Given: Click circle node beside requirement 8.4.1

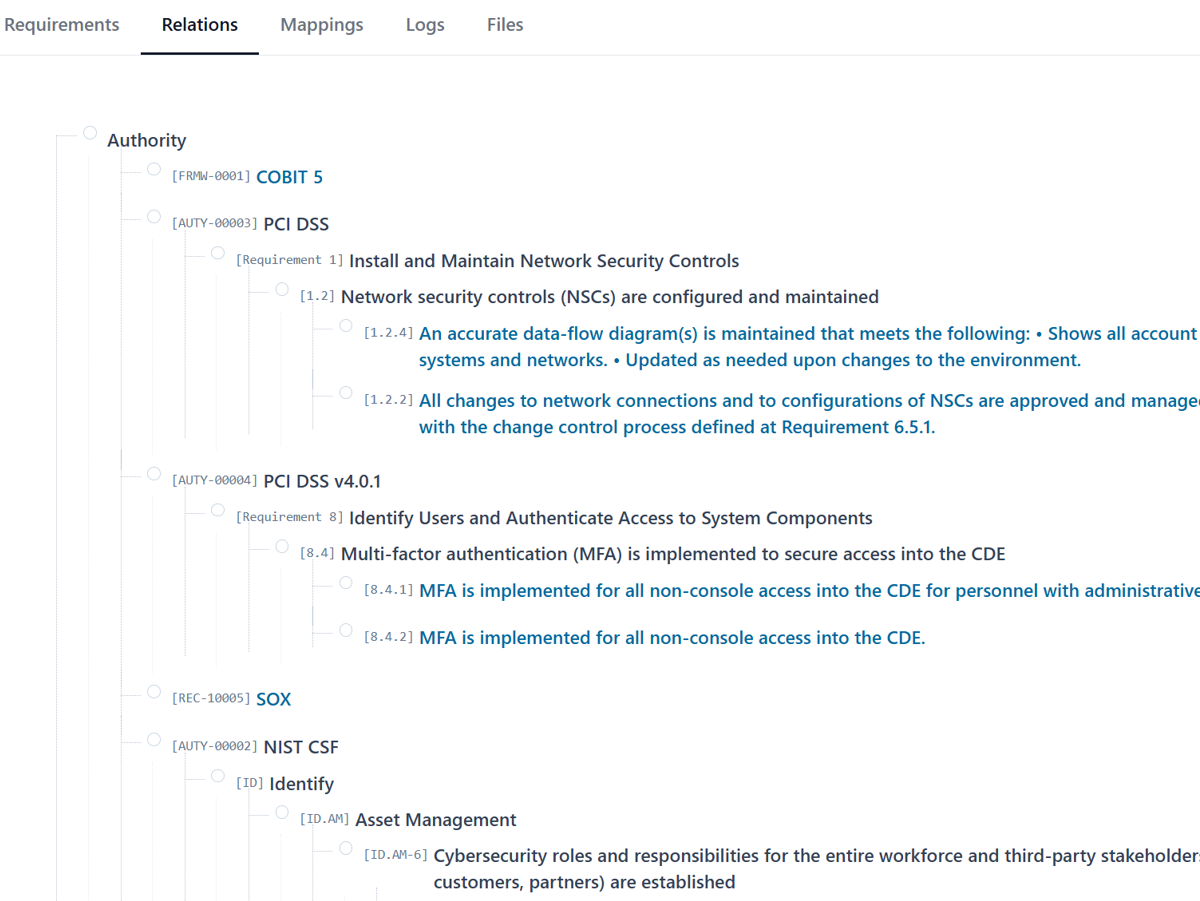Looking at the screenshot, I should tap(346, 582).
